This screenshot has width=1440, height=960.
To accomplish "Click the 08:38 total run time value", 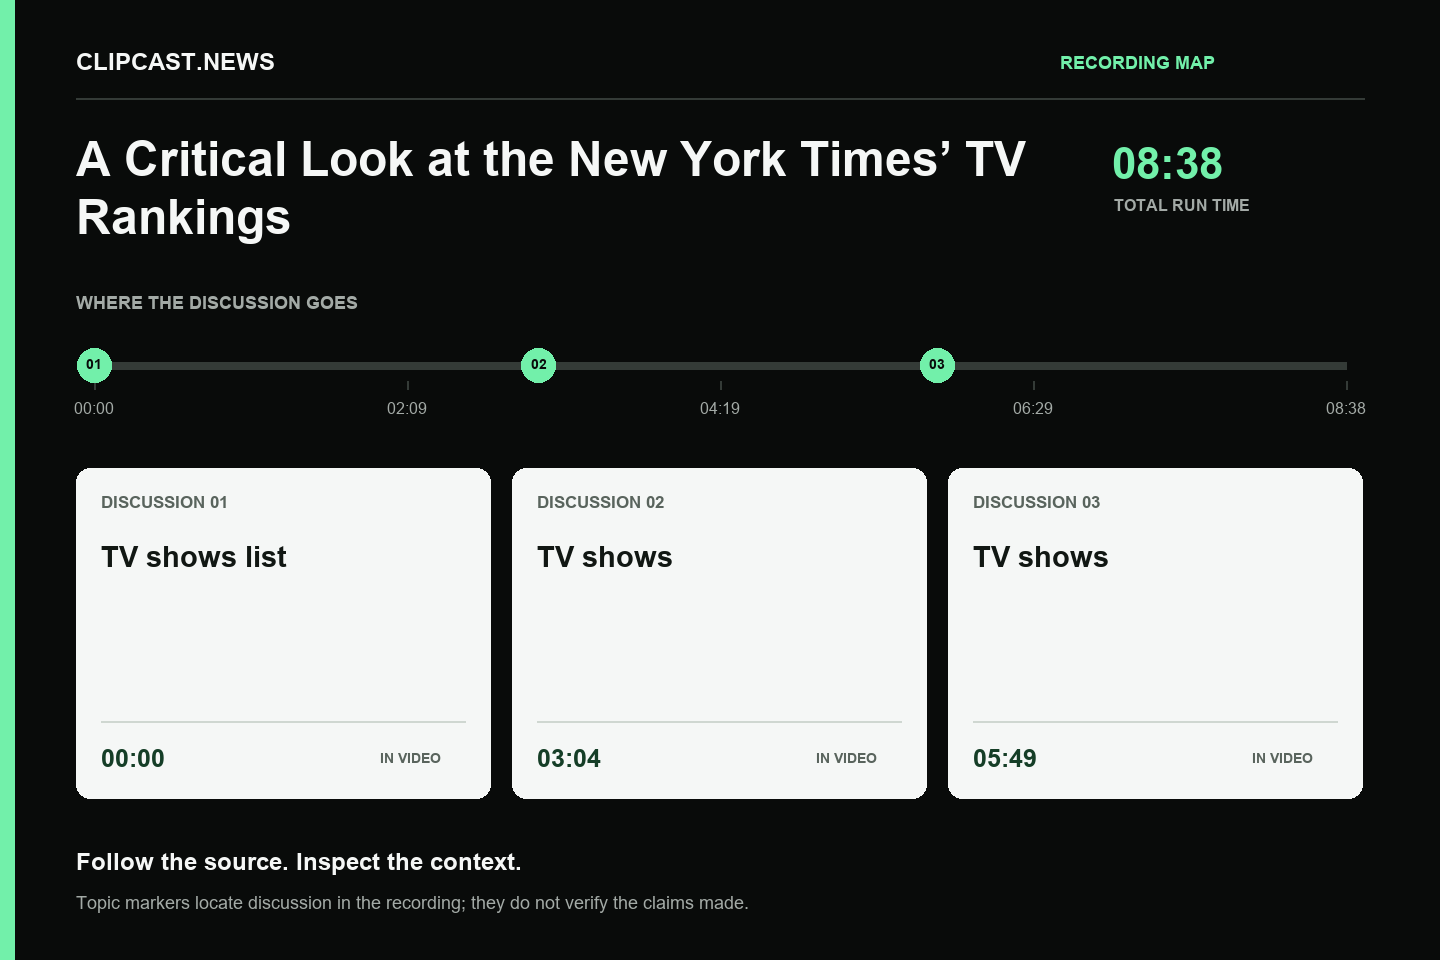I will pos(1167,164).
